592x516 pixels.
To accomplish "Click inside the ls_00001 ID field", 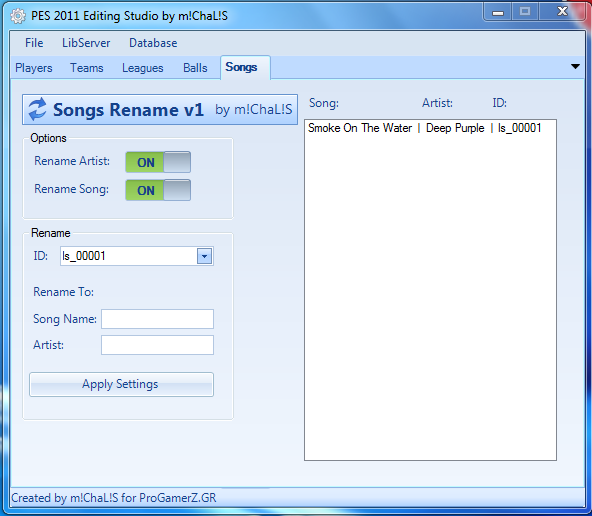I will pos(128,256).
